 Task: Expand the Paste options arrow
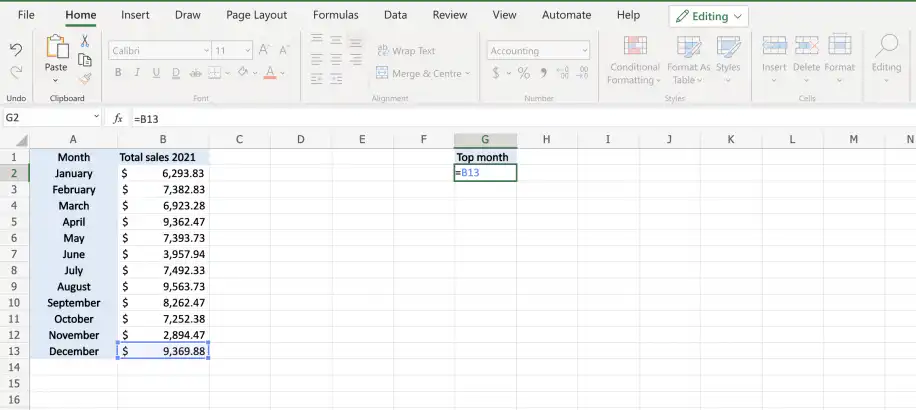tap(56, 81)
